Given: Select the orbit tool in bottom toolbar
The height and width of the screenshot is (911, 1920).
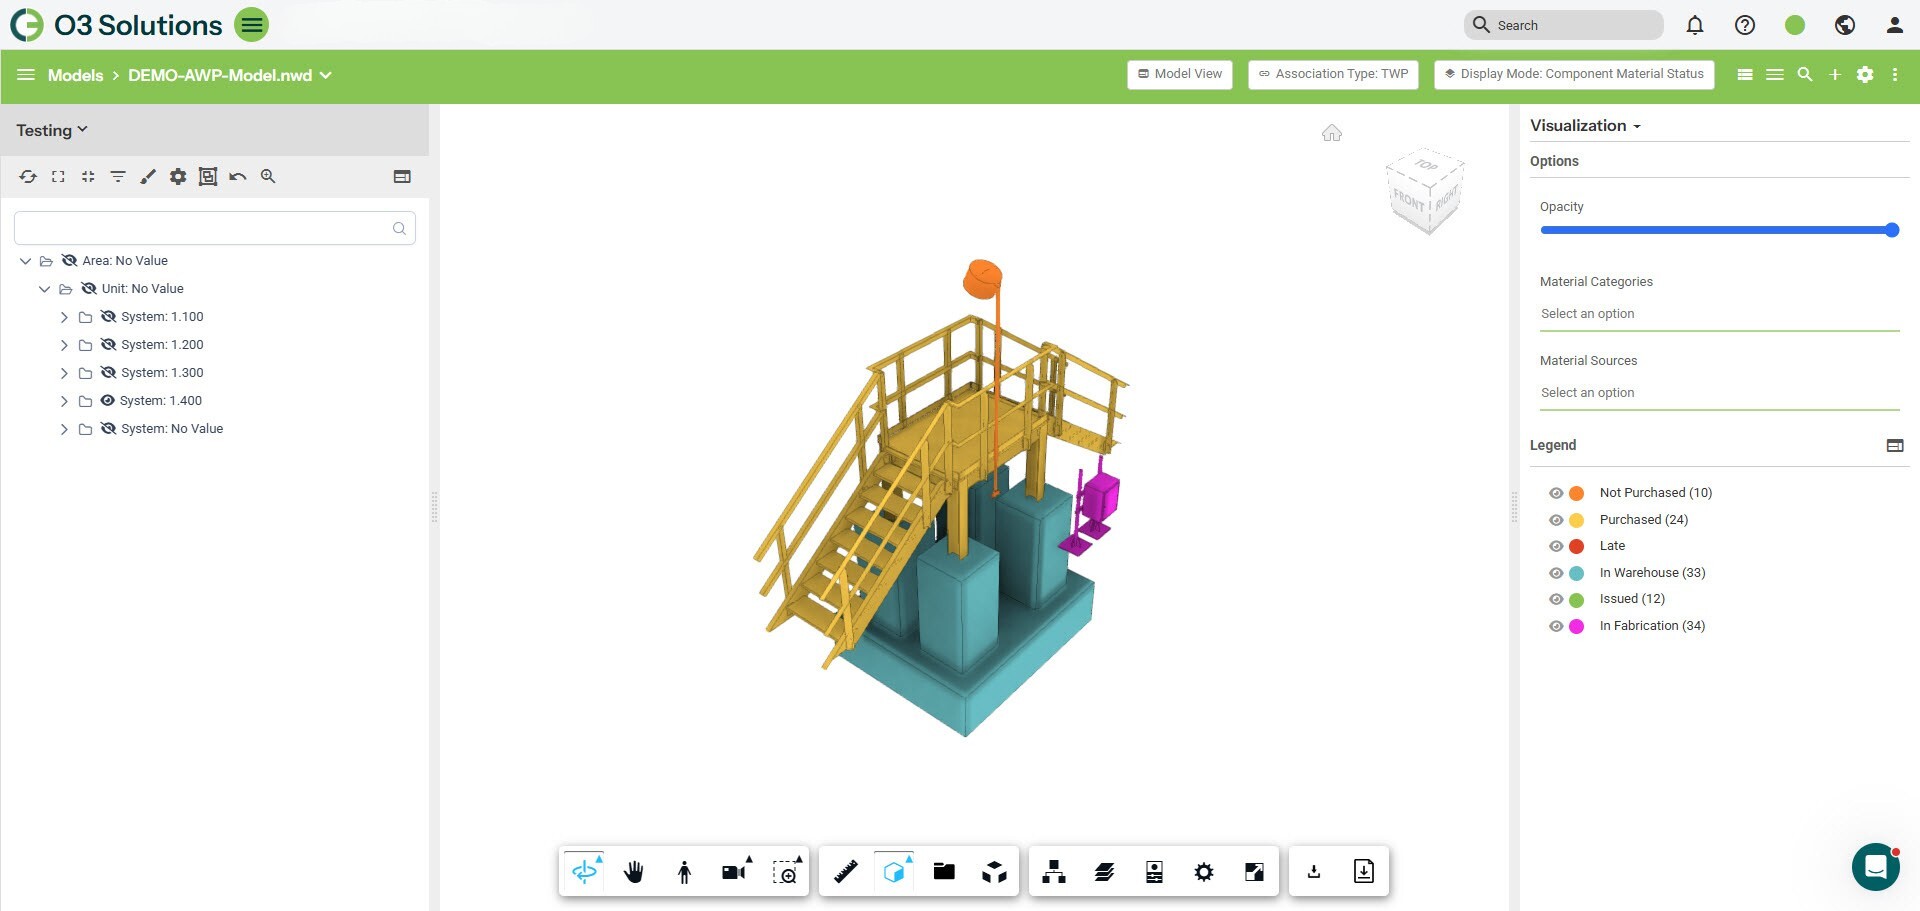Looking at the screenshot, I should click(x=585, y=872).
